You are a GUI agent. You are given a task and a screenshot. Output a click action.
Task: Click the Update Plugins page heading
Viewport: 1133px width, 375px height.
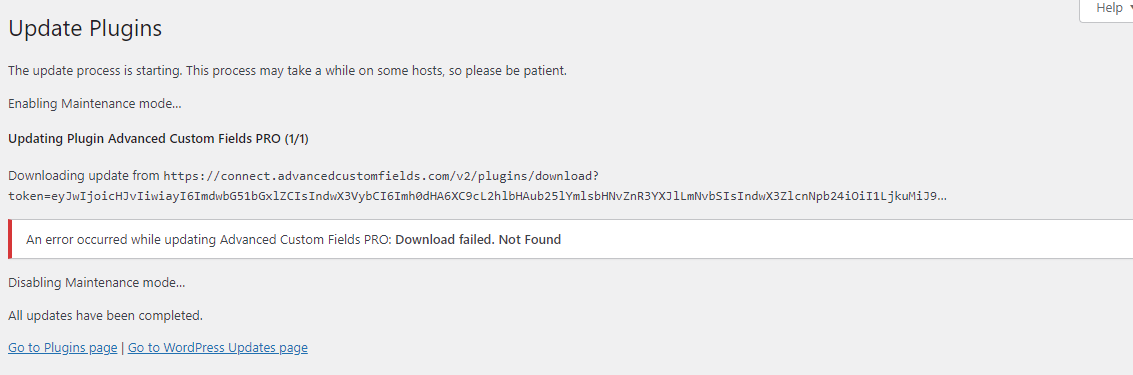(x=85, y=28)
